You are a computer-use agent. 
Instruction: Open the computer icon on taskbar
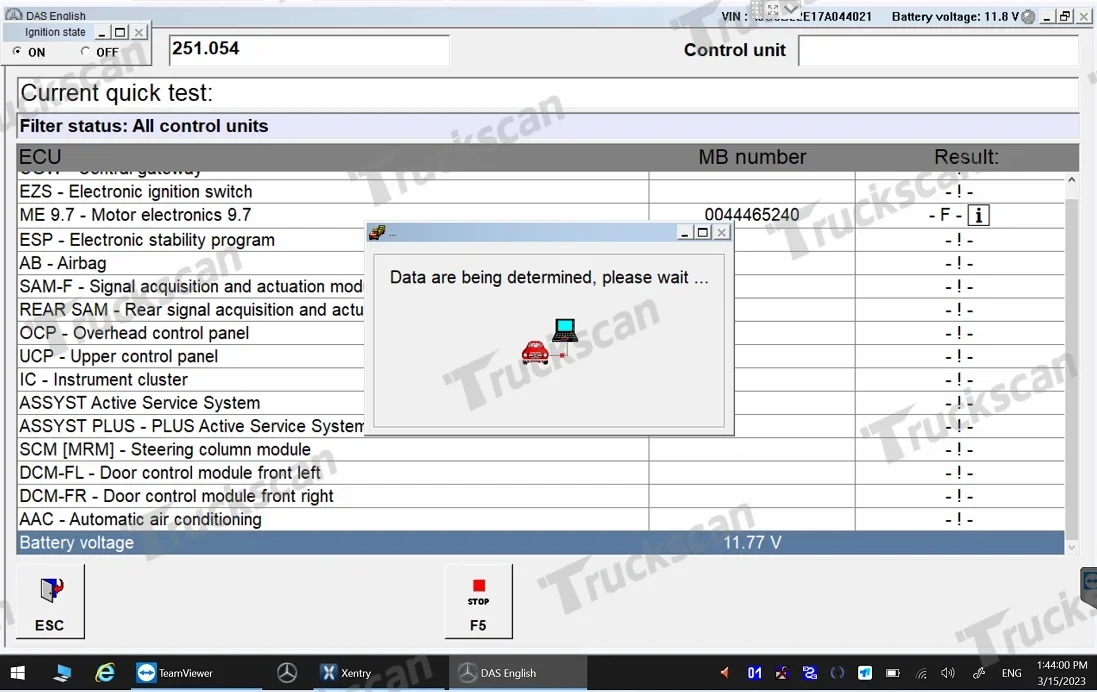tap(62, 673)
